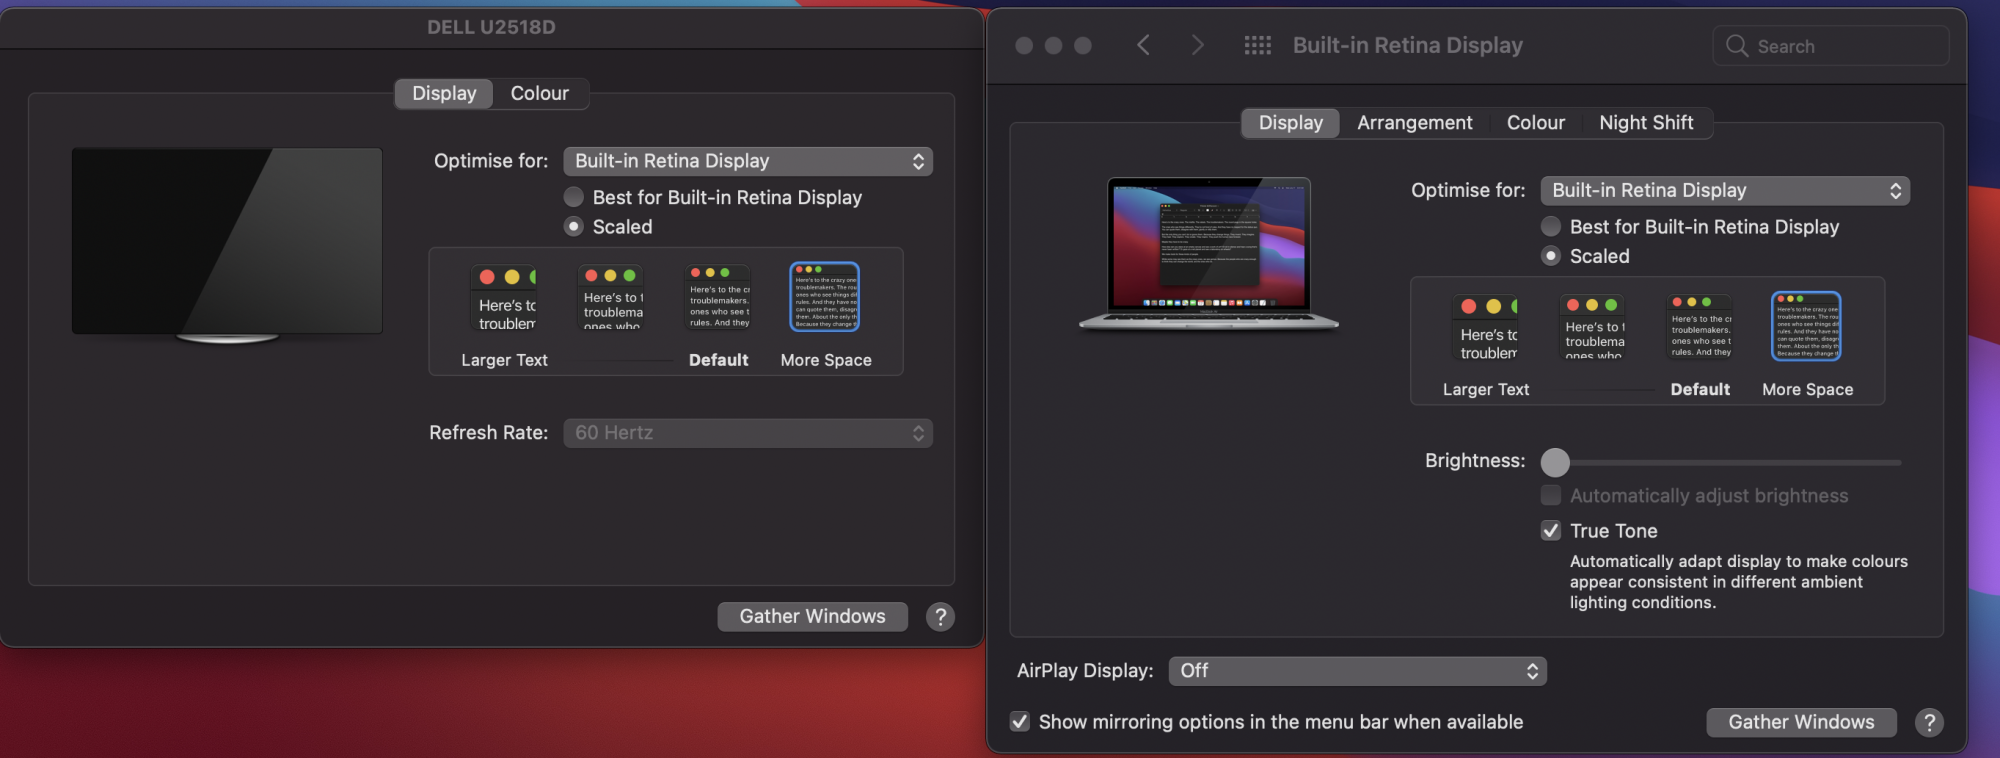Screen dimensions: 2000x758
Task: Click the Brightness label
Action: click(x=1475, y=461)
